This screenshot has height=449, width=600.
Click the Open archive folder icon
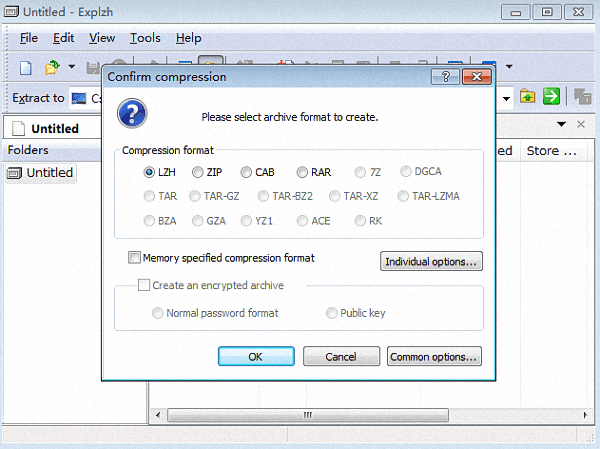click(52, 67)
